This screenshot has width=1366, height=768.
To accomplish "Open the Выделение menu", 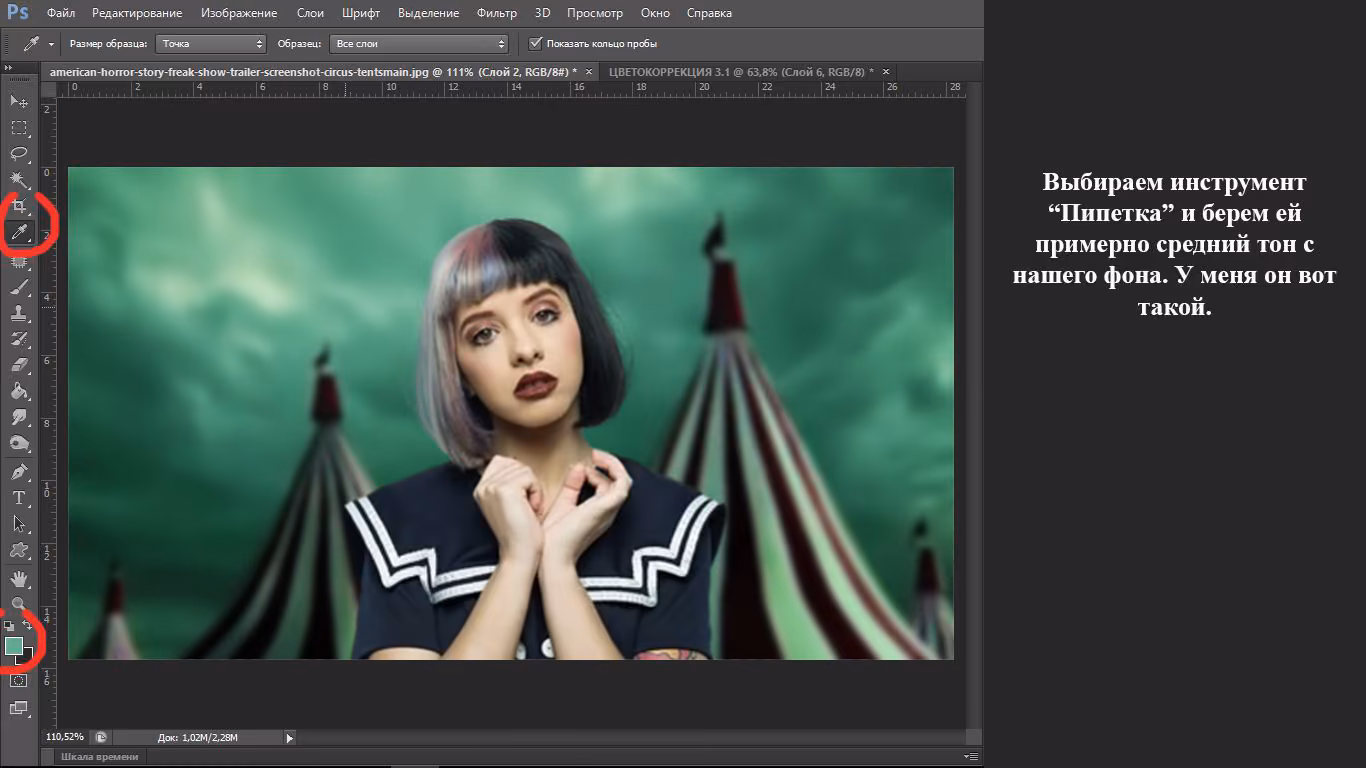I will click(428, 13).
